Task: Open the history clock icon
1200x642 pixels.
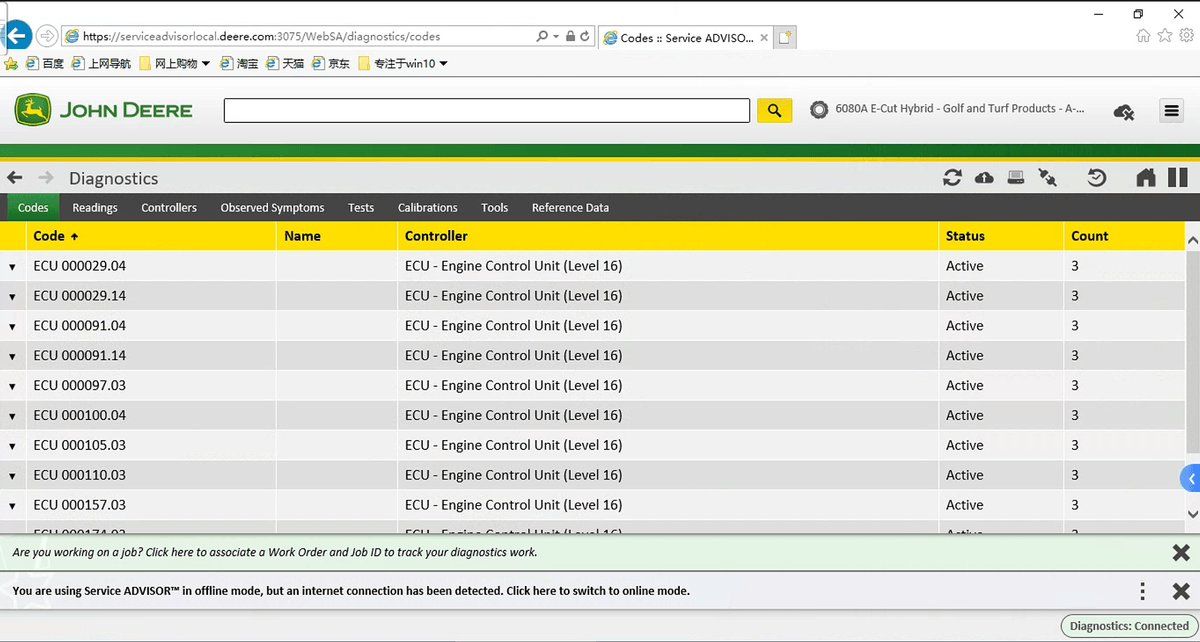Action: tap(1097, 178)
